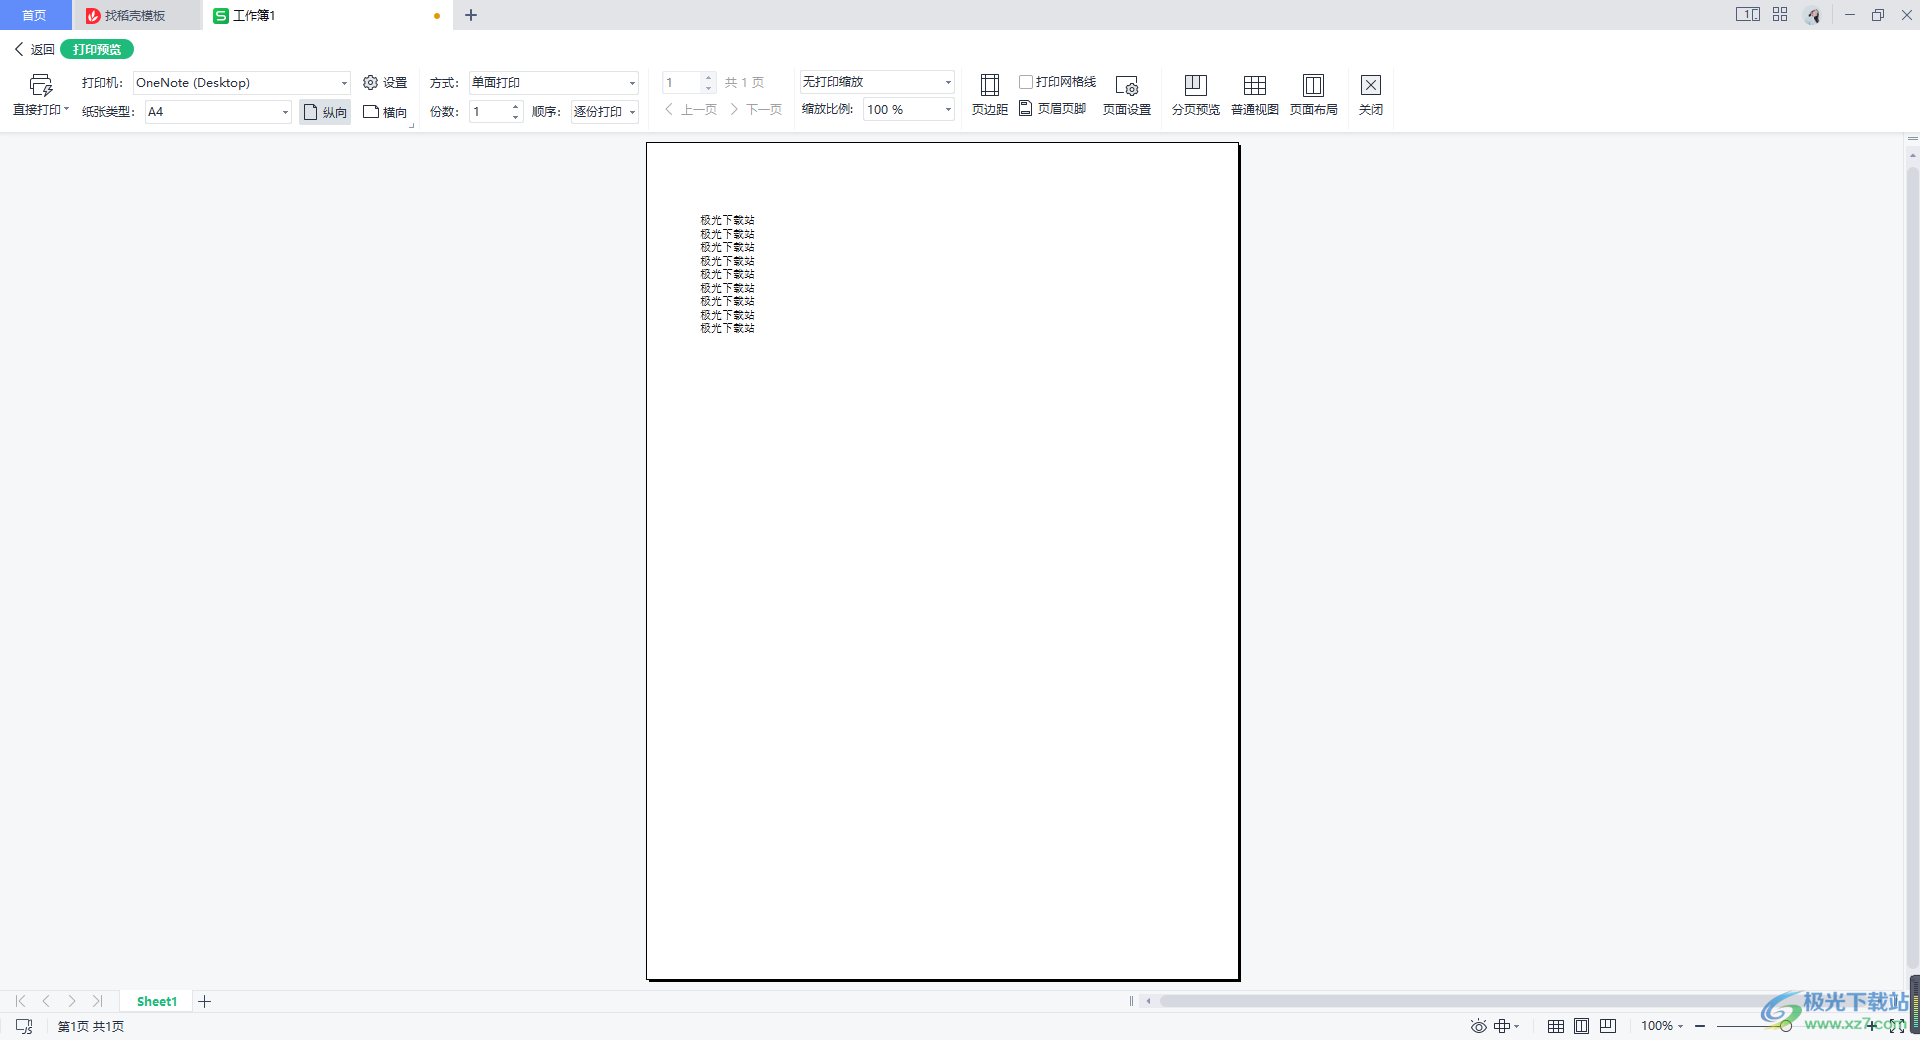
Task: Go to next page (下一页)
Action: click(x=756, y=110)
